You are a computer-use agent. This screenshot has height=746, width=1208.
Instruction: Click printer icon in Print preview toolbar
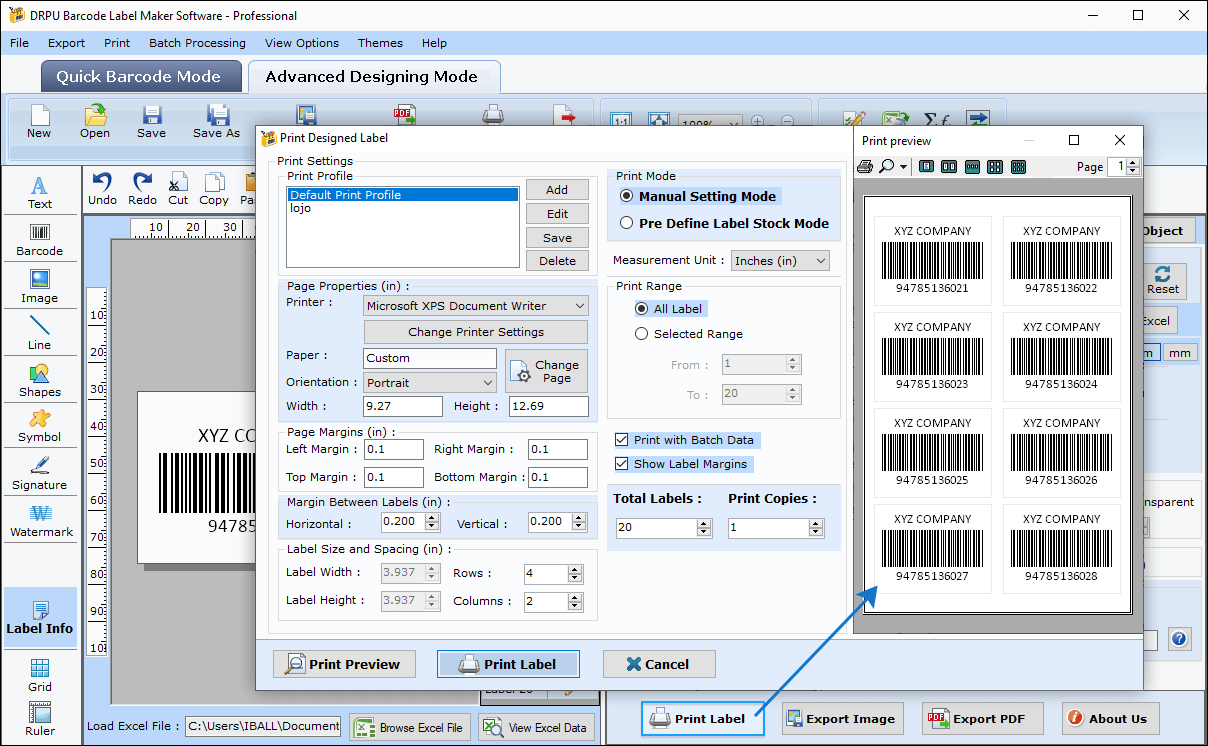pos(865,166)
